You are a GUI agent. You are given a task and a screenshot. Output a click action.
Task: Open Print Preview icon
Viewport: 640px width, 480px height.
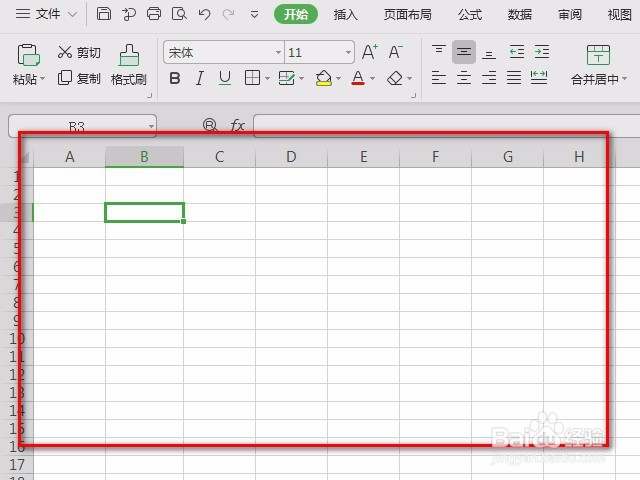(179, 14)
